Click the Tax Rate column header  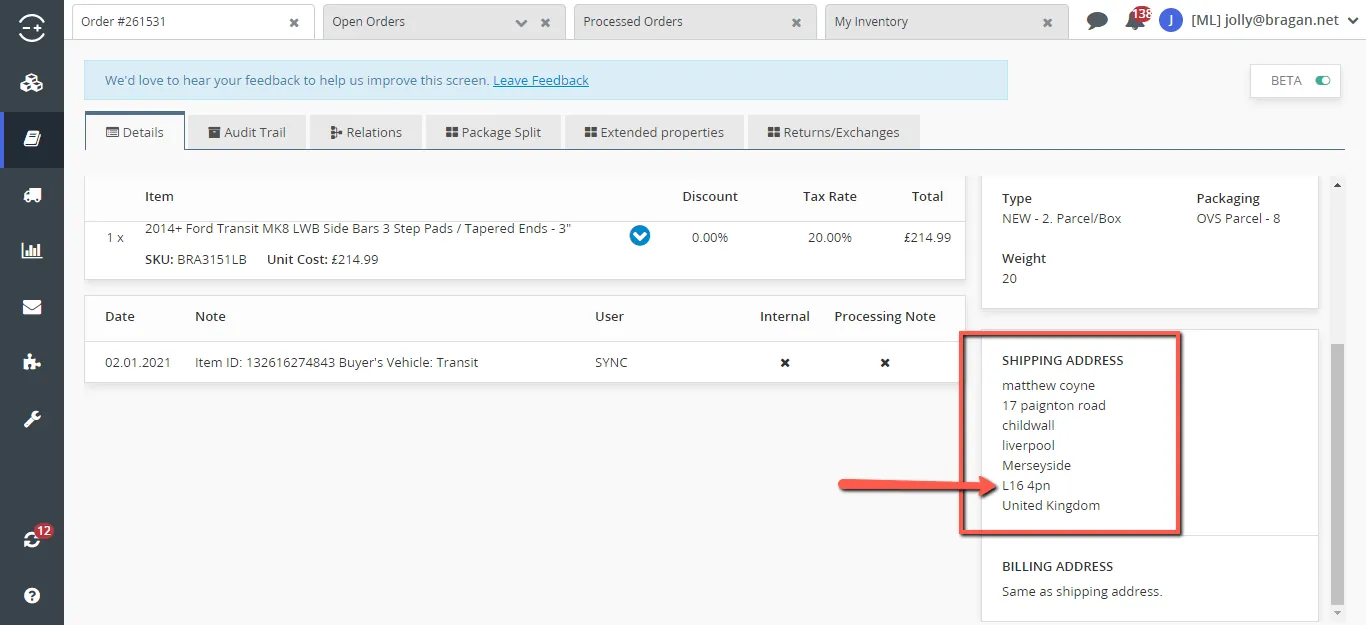point(830,196)
